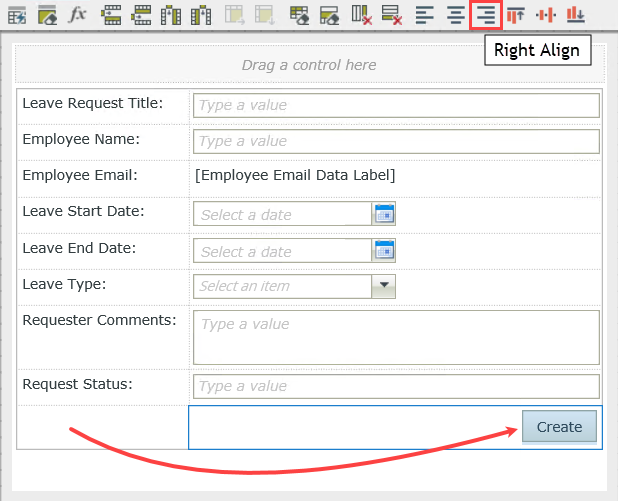Apply Right Align from the toolbar
Image resolution: width=618 pixels, height=501 pixels.
coord(486,15)
